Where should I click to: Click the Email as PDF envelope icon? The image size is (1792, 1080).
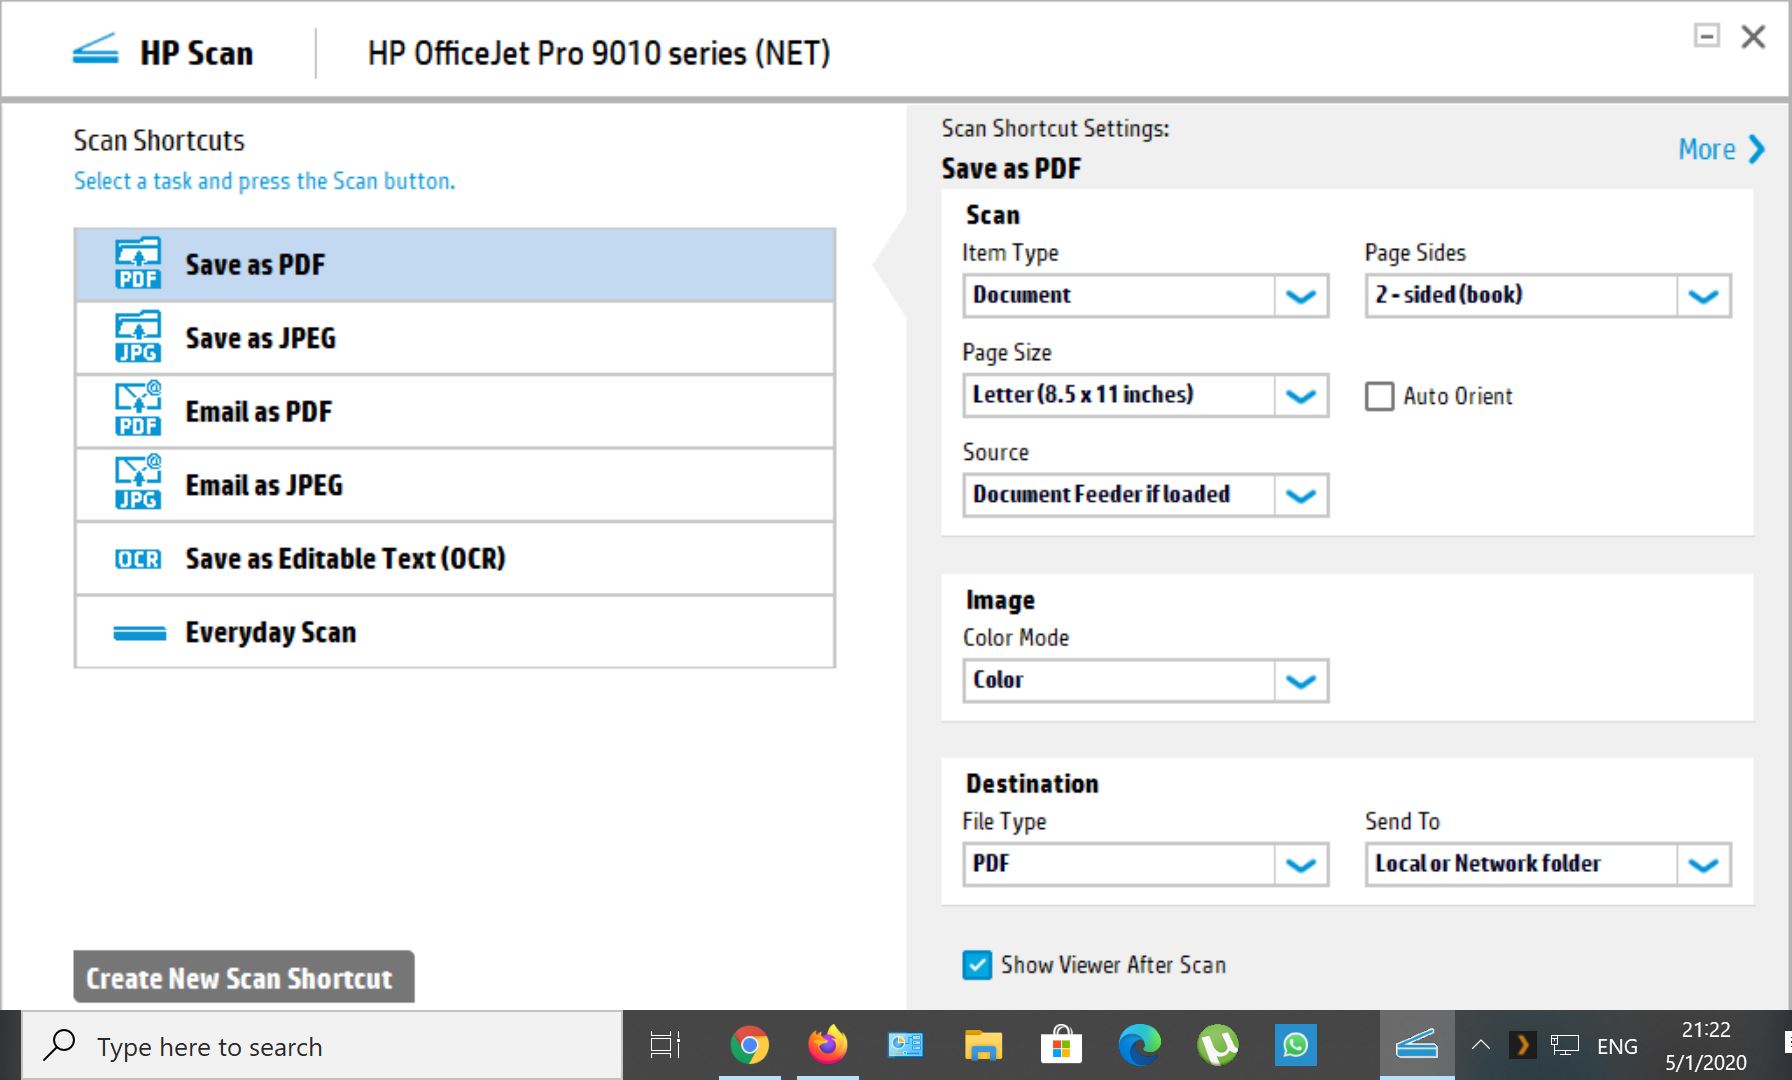point(137,410)
